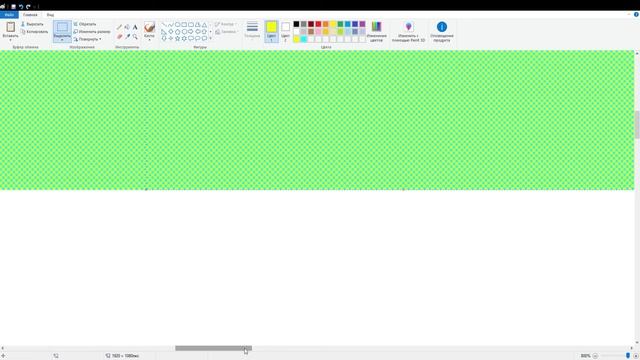The image size is (640, 360).
Task: Select the Magnifier zoom tool
Action: [x=135, y=37]
